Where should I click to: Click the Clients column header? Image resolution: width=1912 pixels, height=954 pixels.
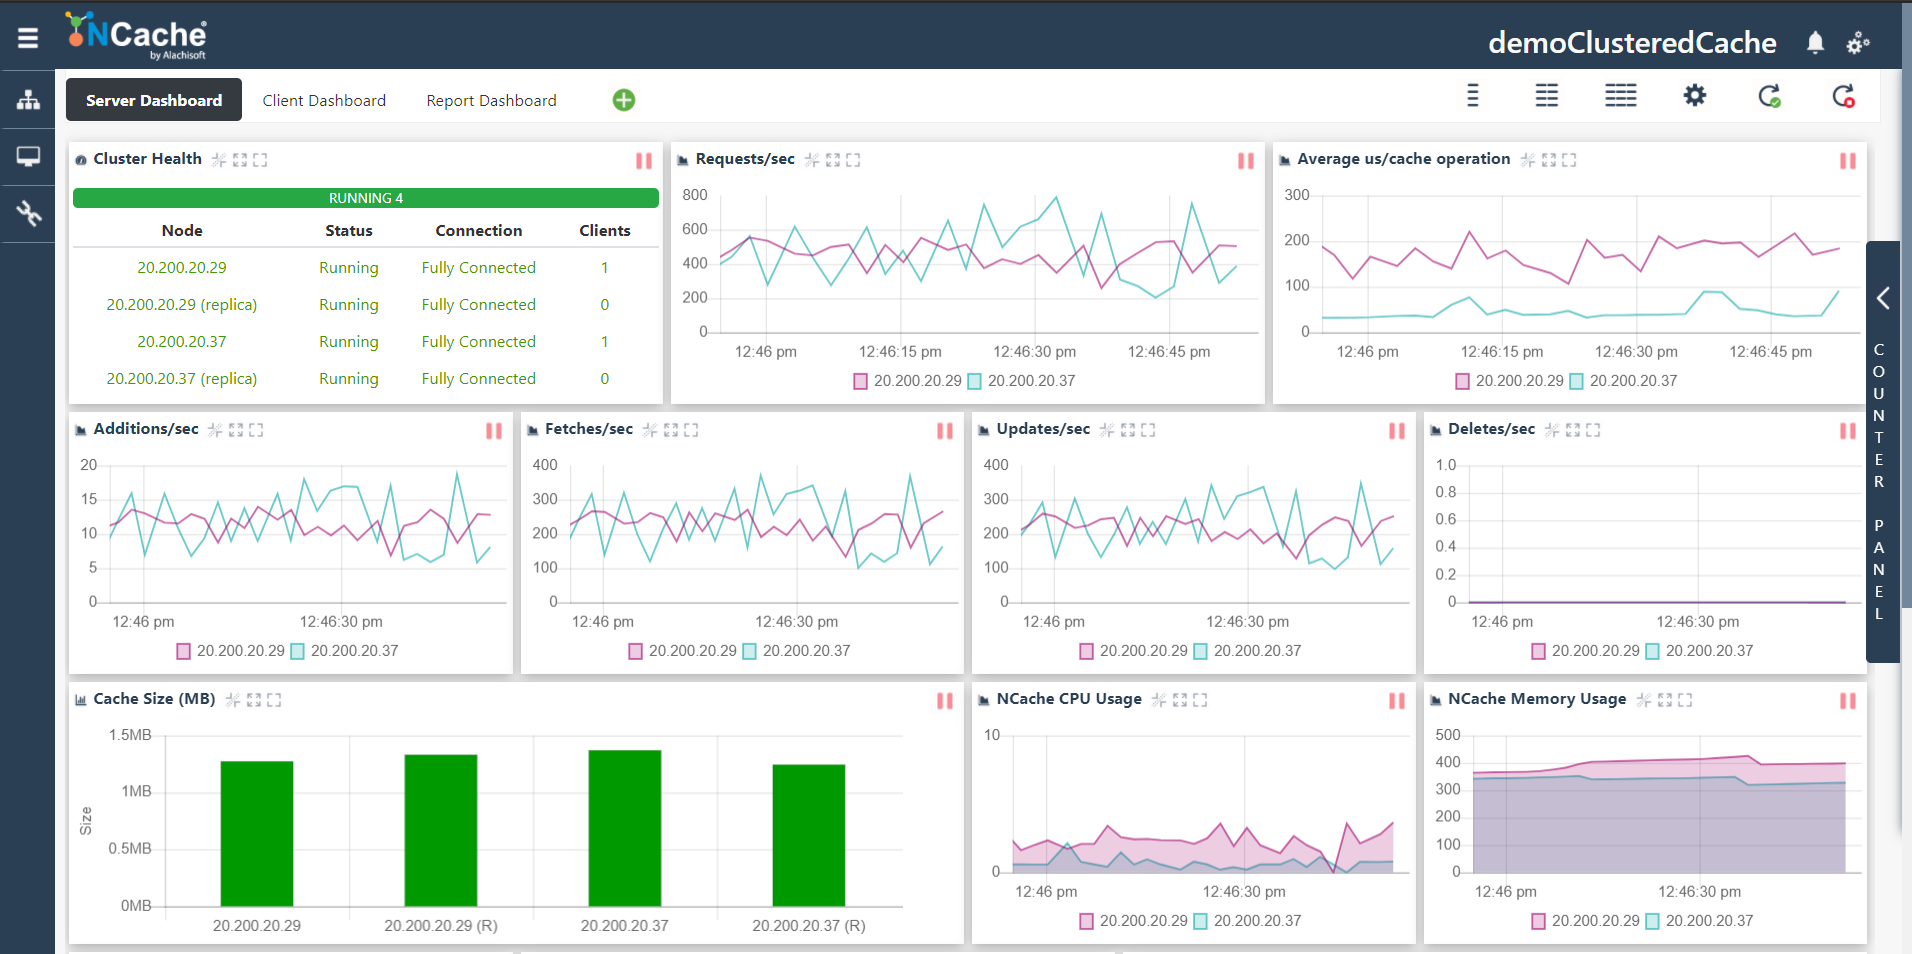[x=605, y=231]
